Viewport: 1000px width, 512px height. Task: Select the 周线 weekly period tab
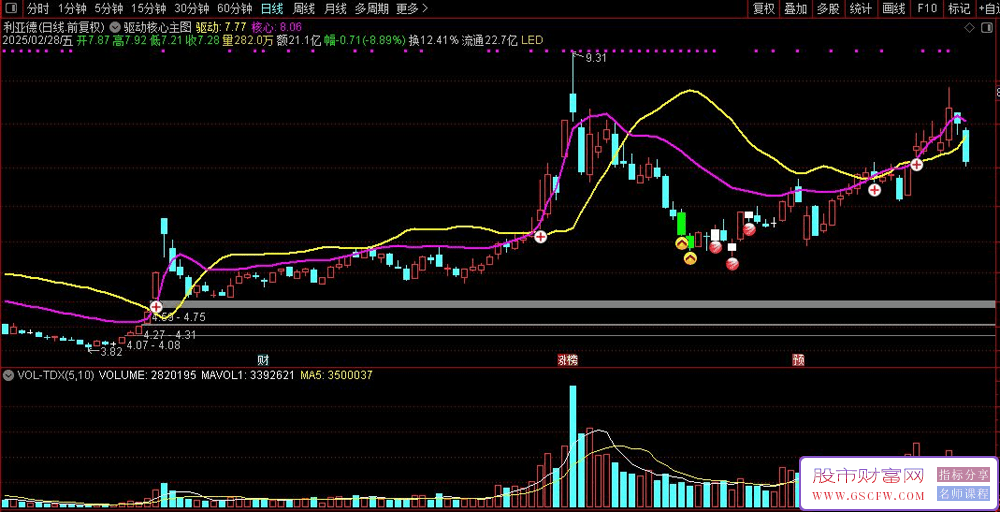[304, 8]
